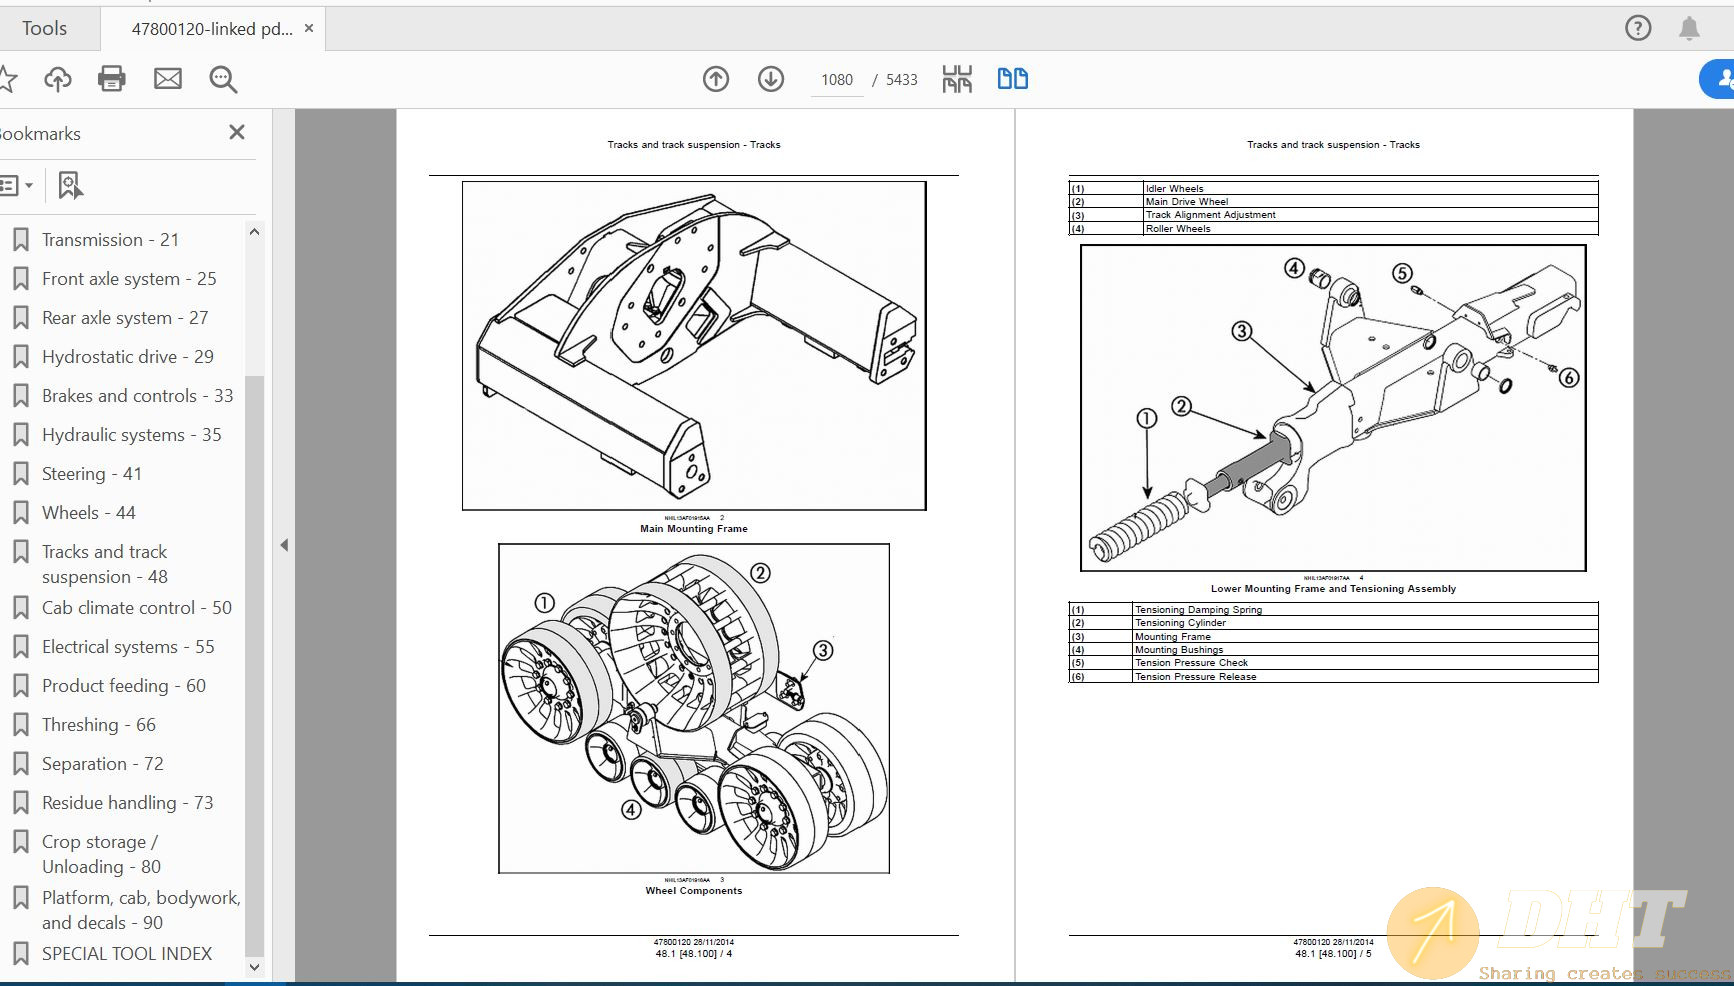Open bookmarks options dropdown menu
1734x986 pixels.
coord(16,185)
